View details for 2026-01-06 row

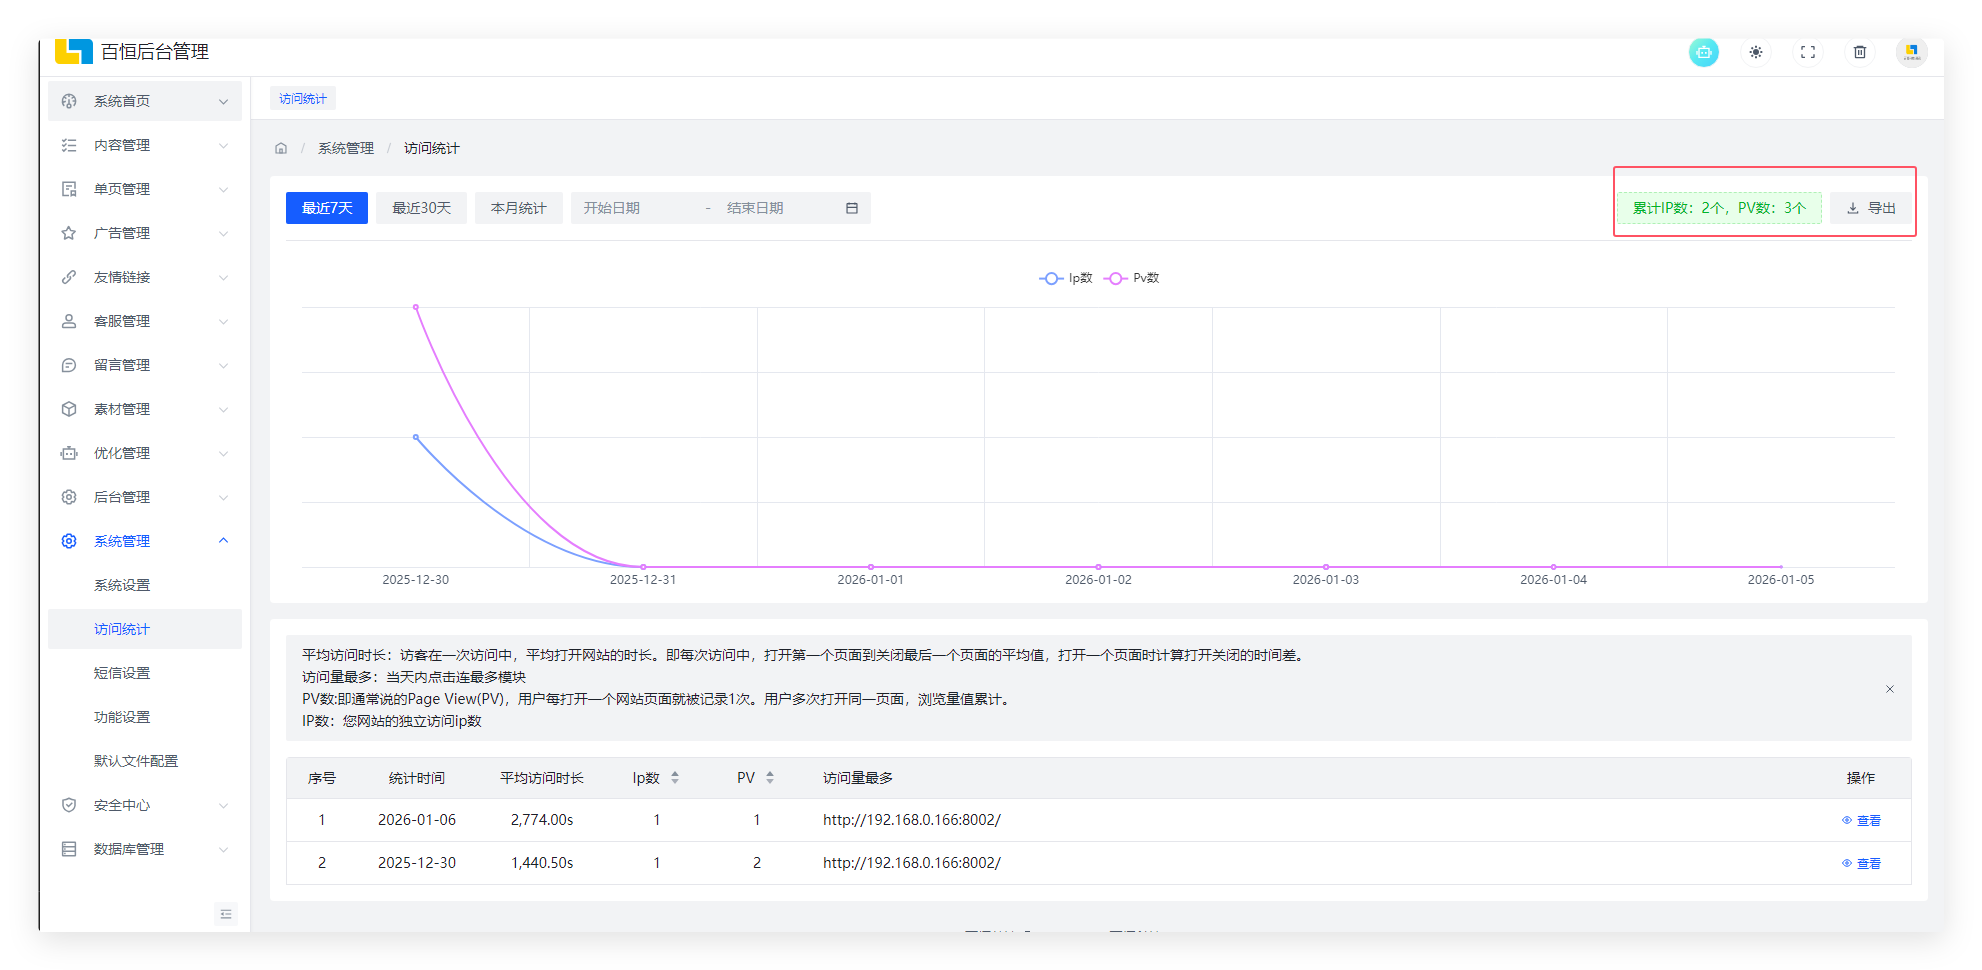(1861, 820)
